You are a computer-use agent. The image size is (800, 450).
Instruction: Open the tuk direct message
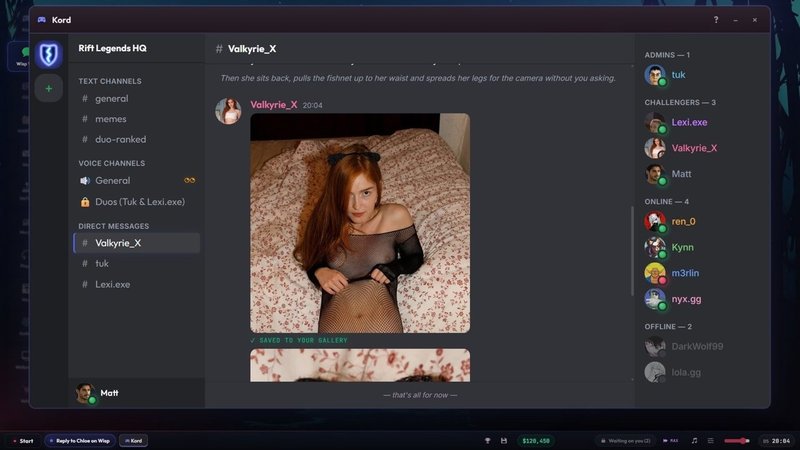coord(137,264)
